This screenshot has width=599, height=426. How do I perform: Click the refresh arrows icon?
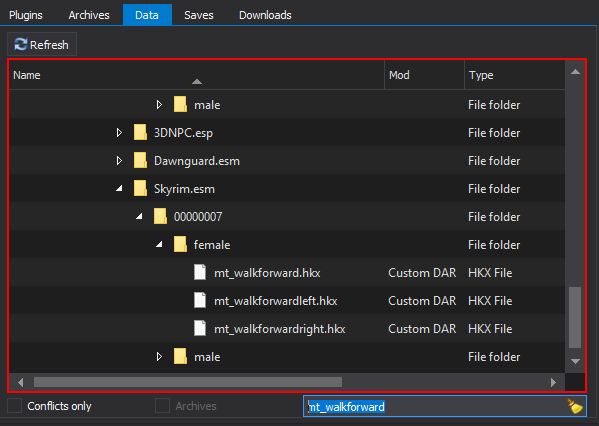point(21,45)
